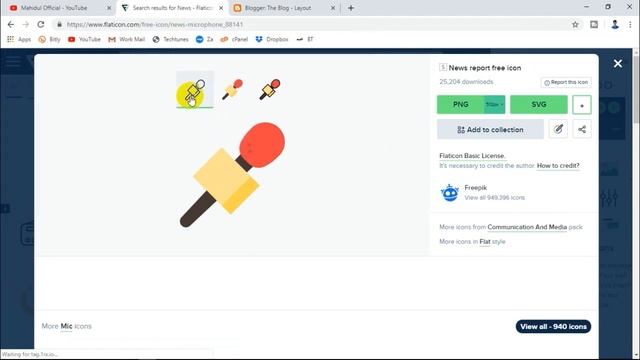Select the outlined color microphone variant thumbnail

(x=270, y=89)
